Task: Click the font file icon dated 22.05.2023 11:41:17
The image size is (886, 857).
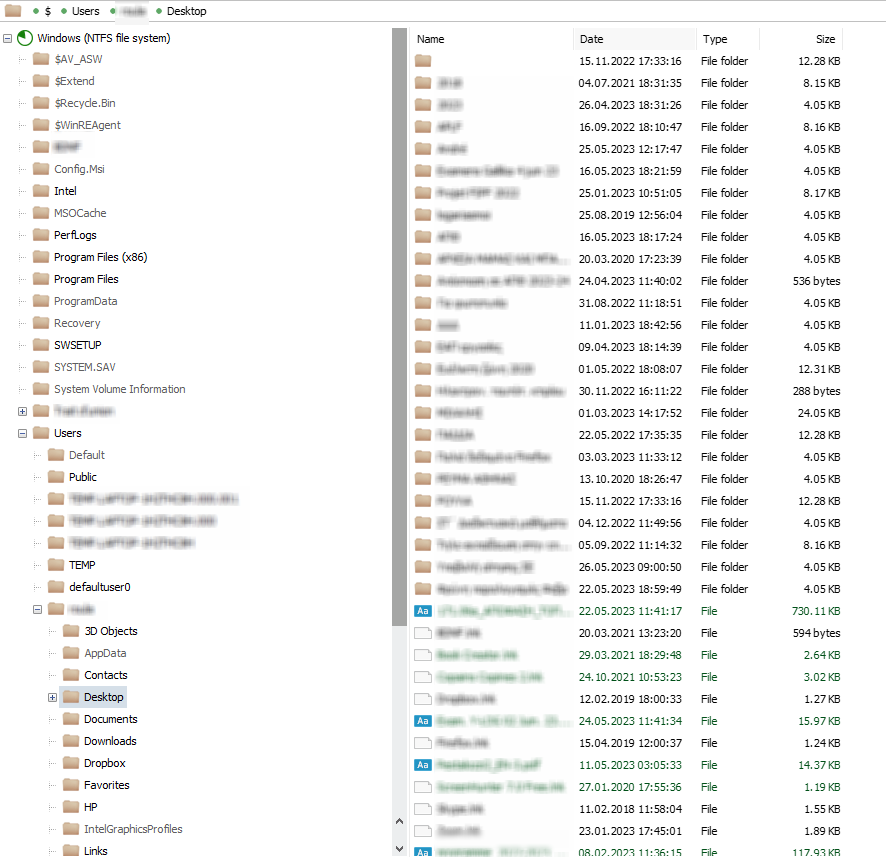Action: coord(423,611)
